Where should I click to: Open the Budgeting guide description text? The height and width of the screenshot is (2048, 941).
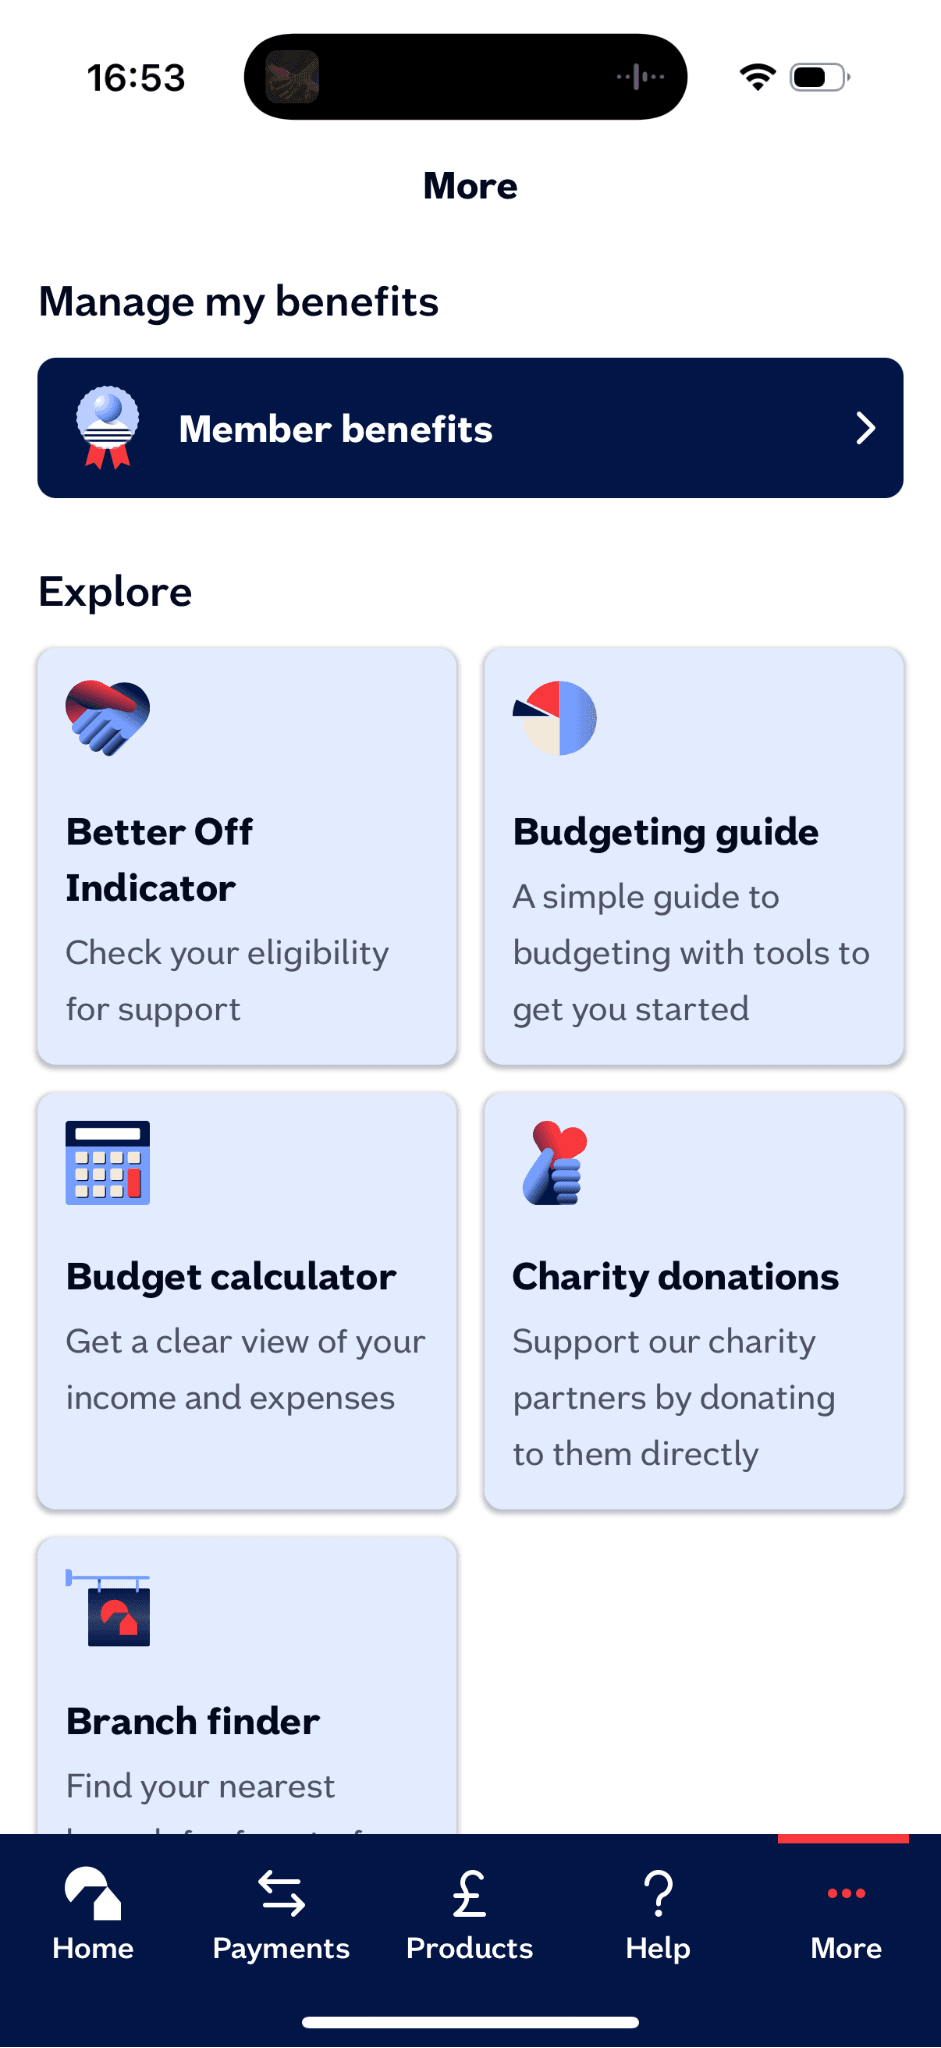[691, 953]
